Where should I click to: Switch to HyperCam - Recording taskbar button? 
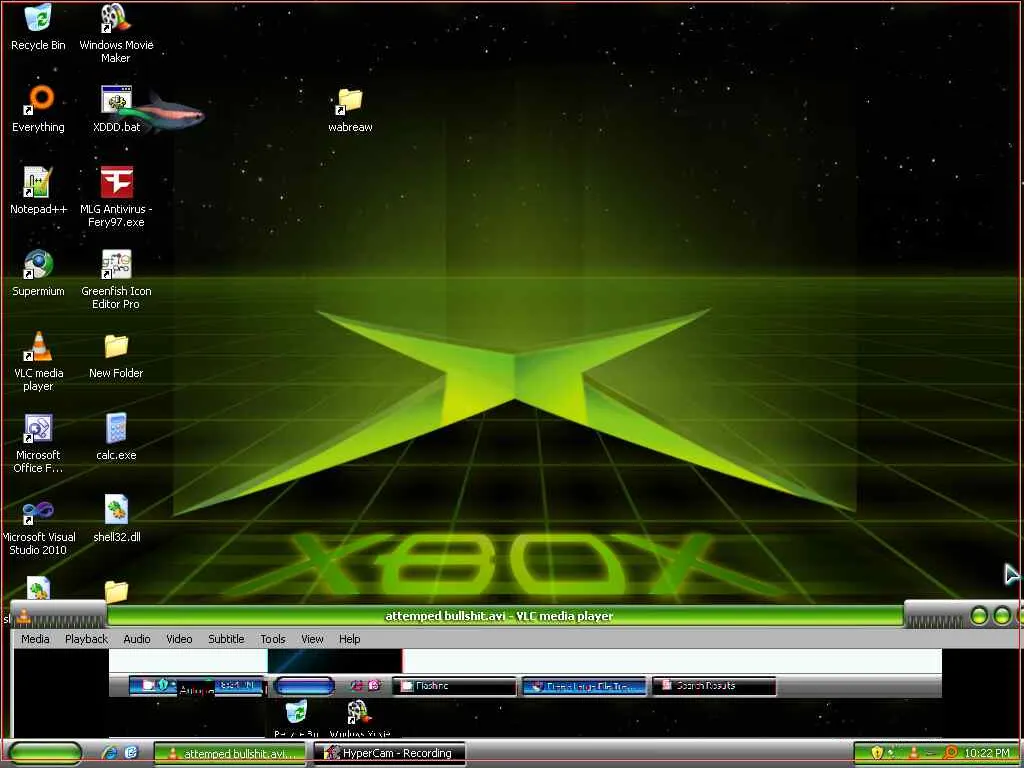[389, 753]
